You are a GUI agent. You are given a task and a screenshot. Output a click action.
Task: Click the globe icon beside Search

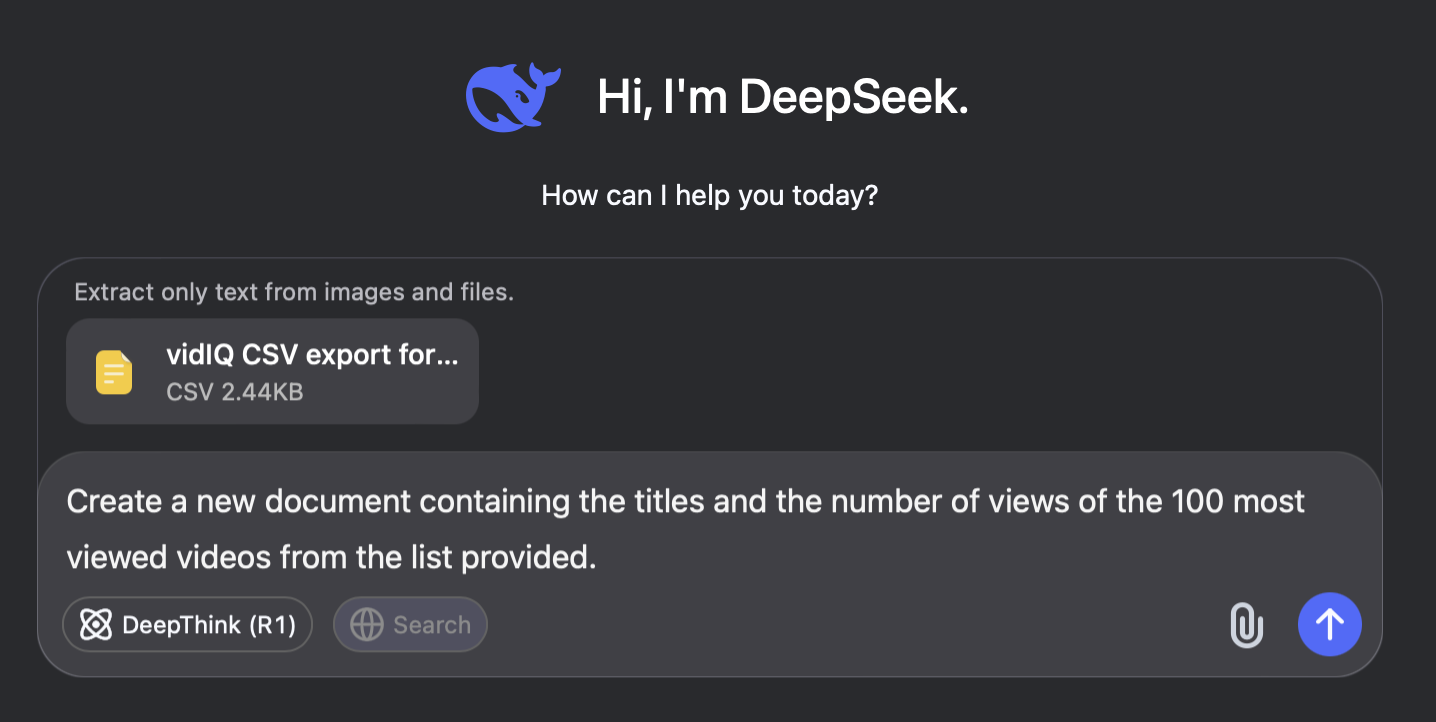tap(366, 625)
